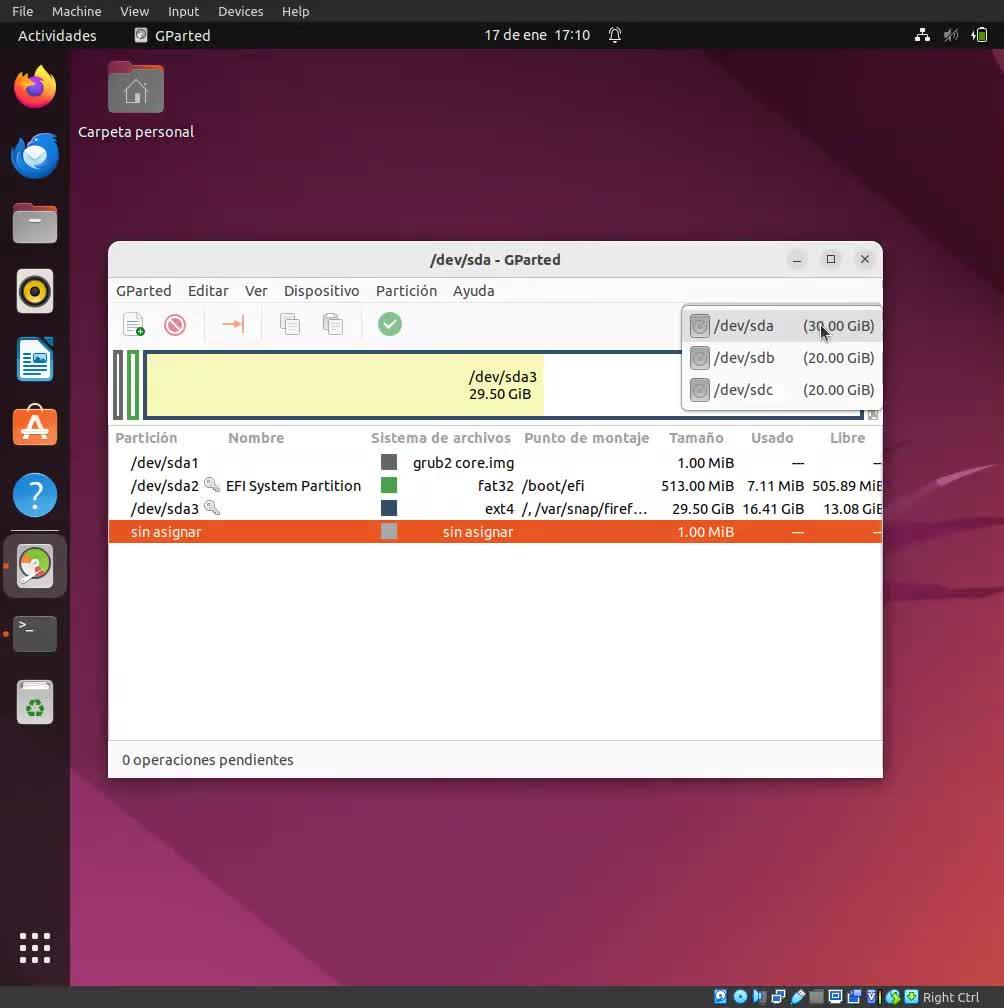Screen dimensions: 1004x1008
Task: Select /dev/sdb from the device dropdown
Action: tap(781, 358)
